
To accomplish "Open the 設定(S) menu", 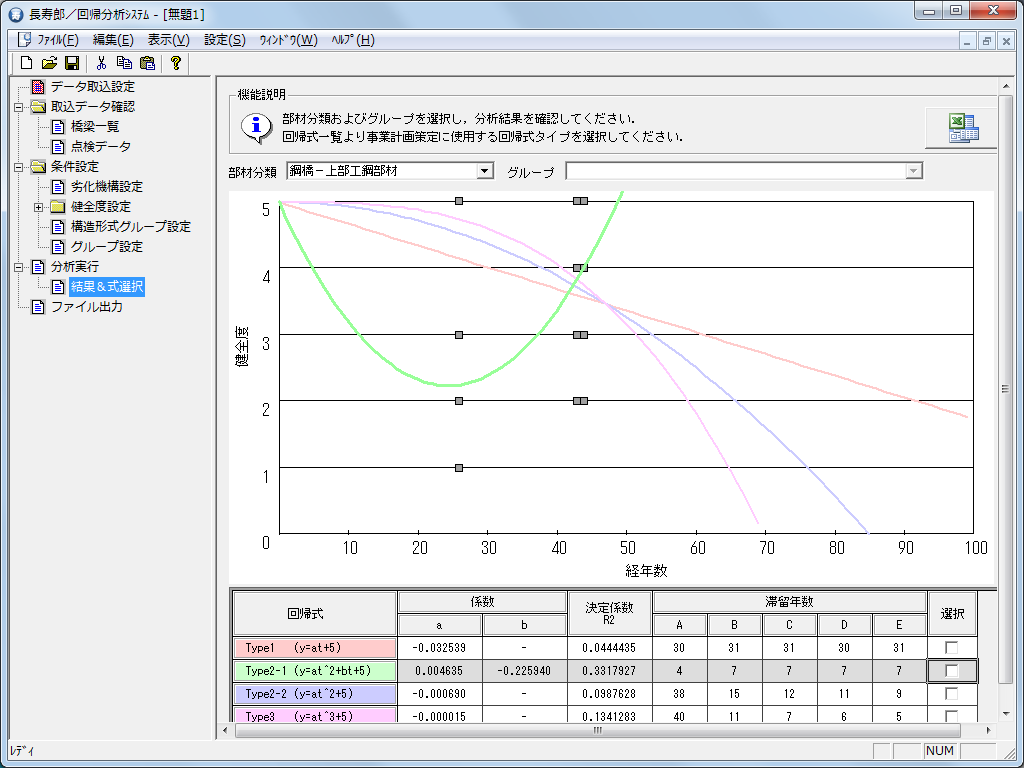I will click(224, 40).
